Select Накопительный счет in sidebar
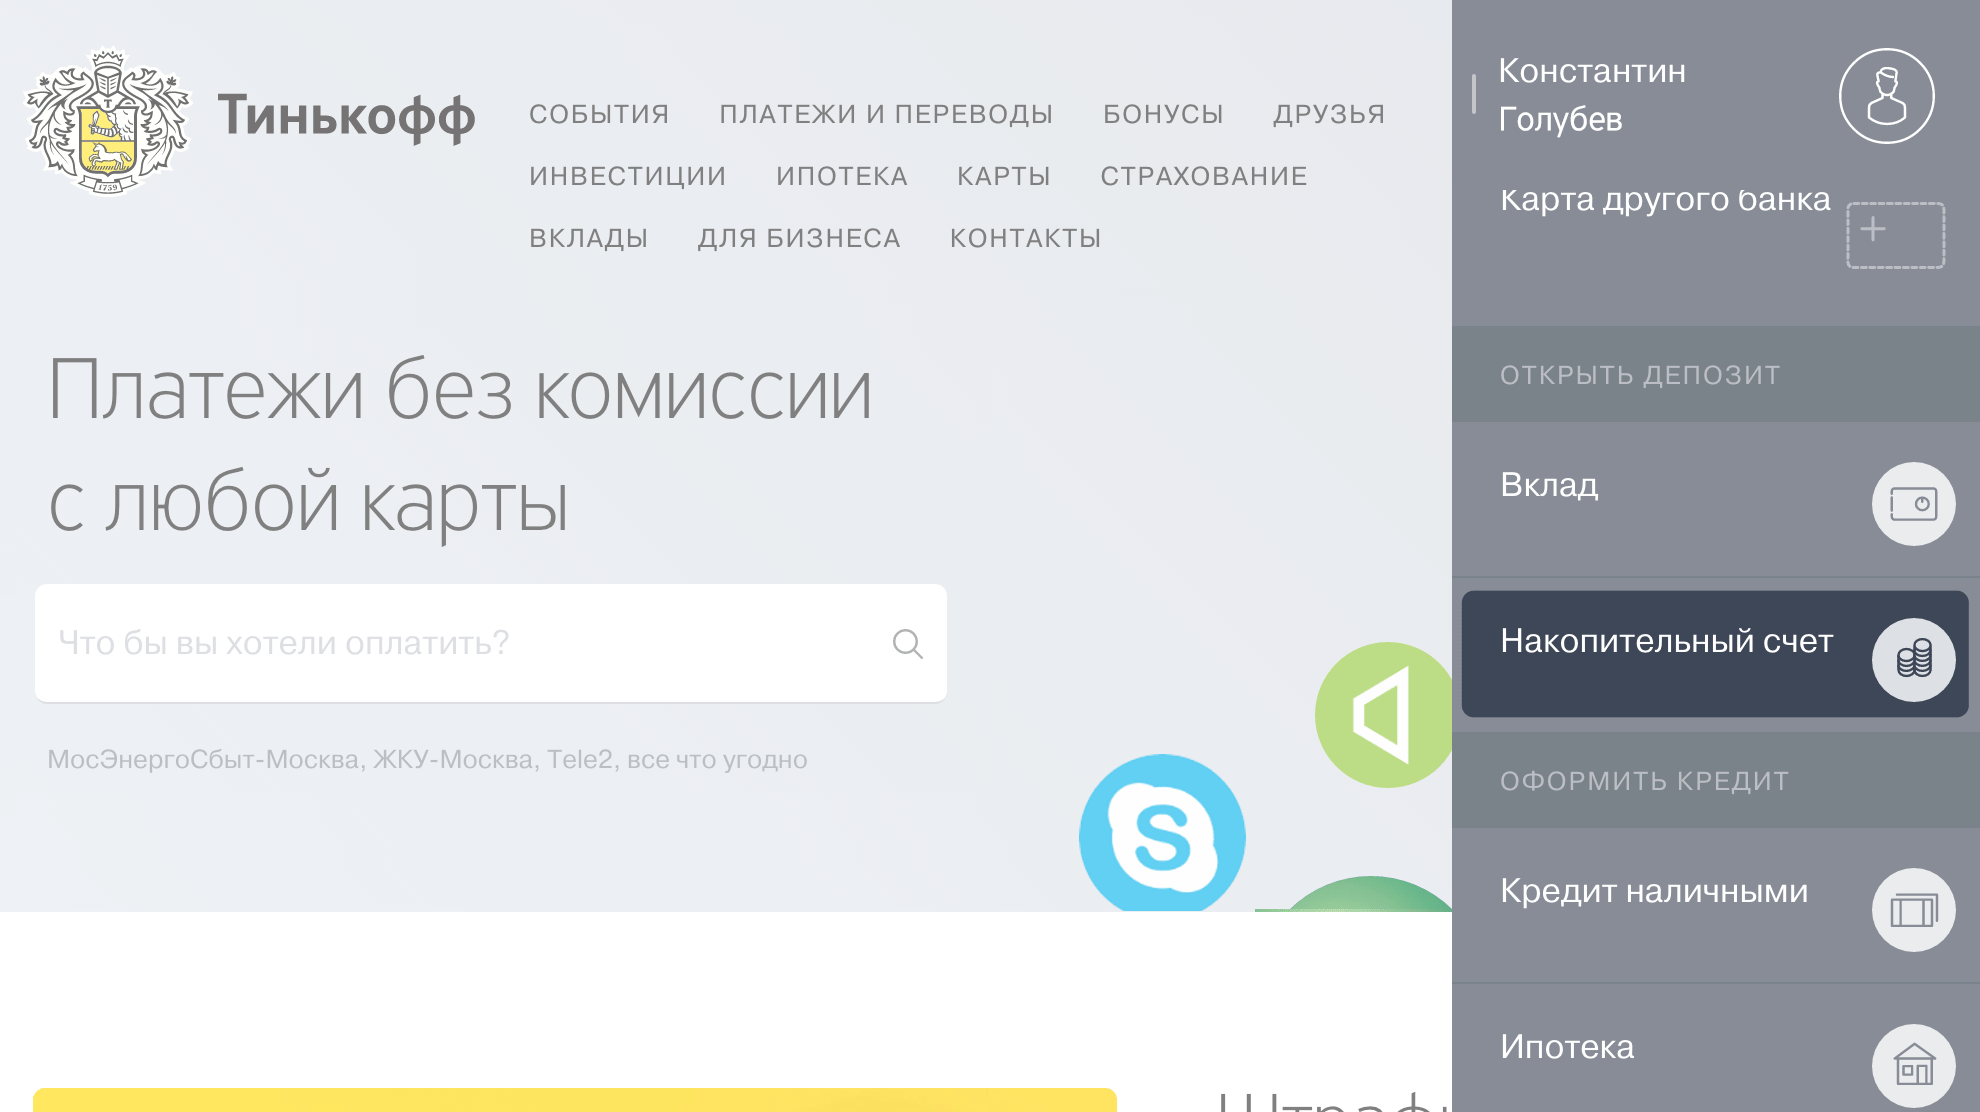 pyautogui.click(x=1715, y=654)
